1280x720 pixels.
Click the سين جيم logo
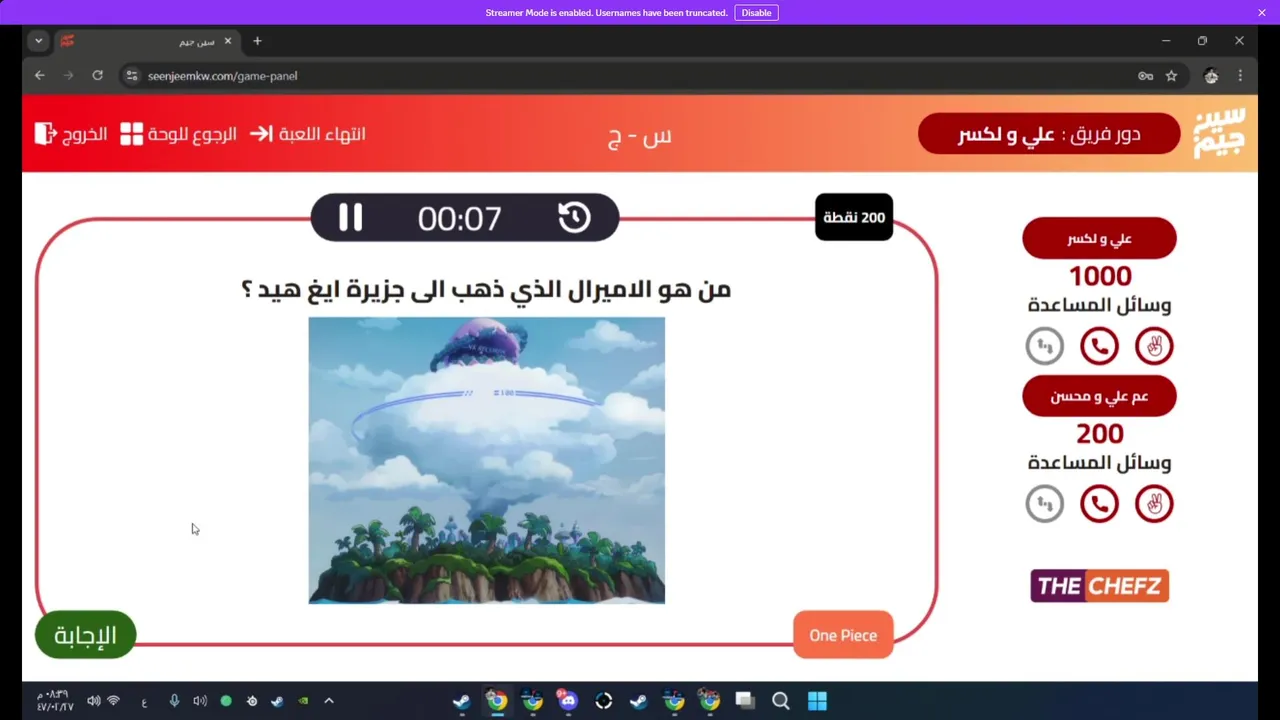click(x=1220, y=133)
